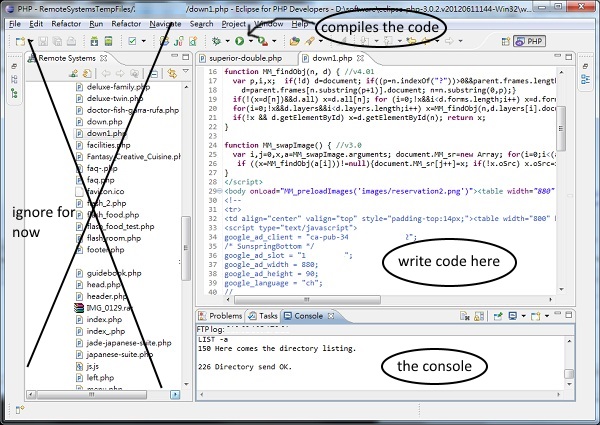Collapse the code fold at line 29

point(220,191)
